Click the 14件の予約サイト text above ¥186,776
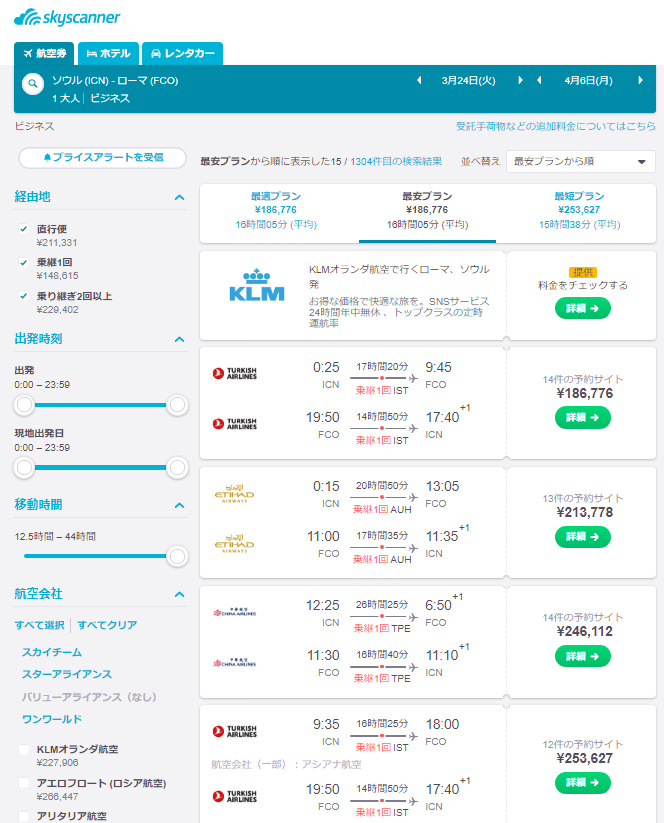 coord(583,379)
